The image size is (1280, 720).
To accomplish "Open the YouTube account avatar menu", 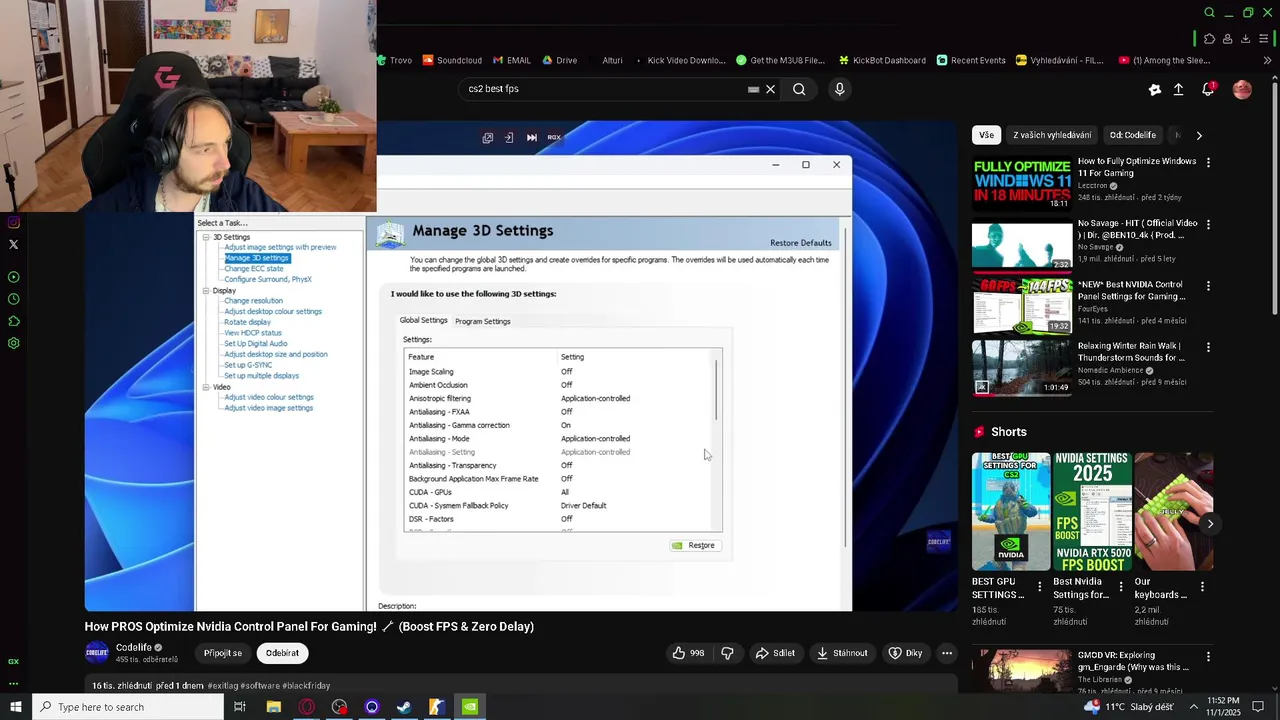I will click(1242, 89).
